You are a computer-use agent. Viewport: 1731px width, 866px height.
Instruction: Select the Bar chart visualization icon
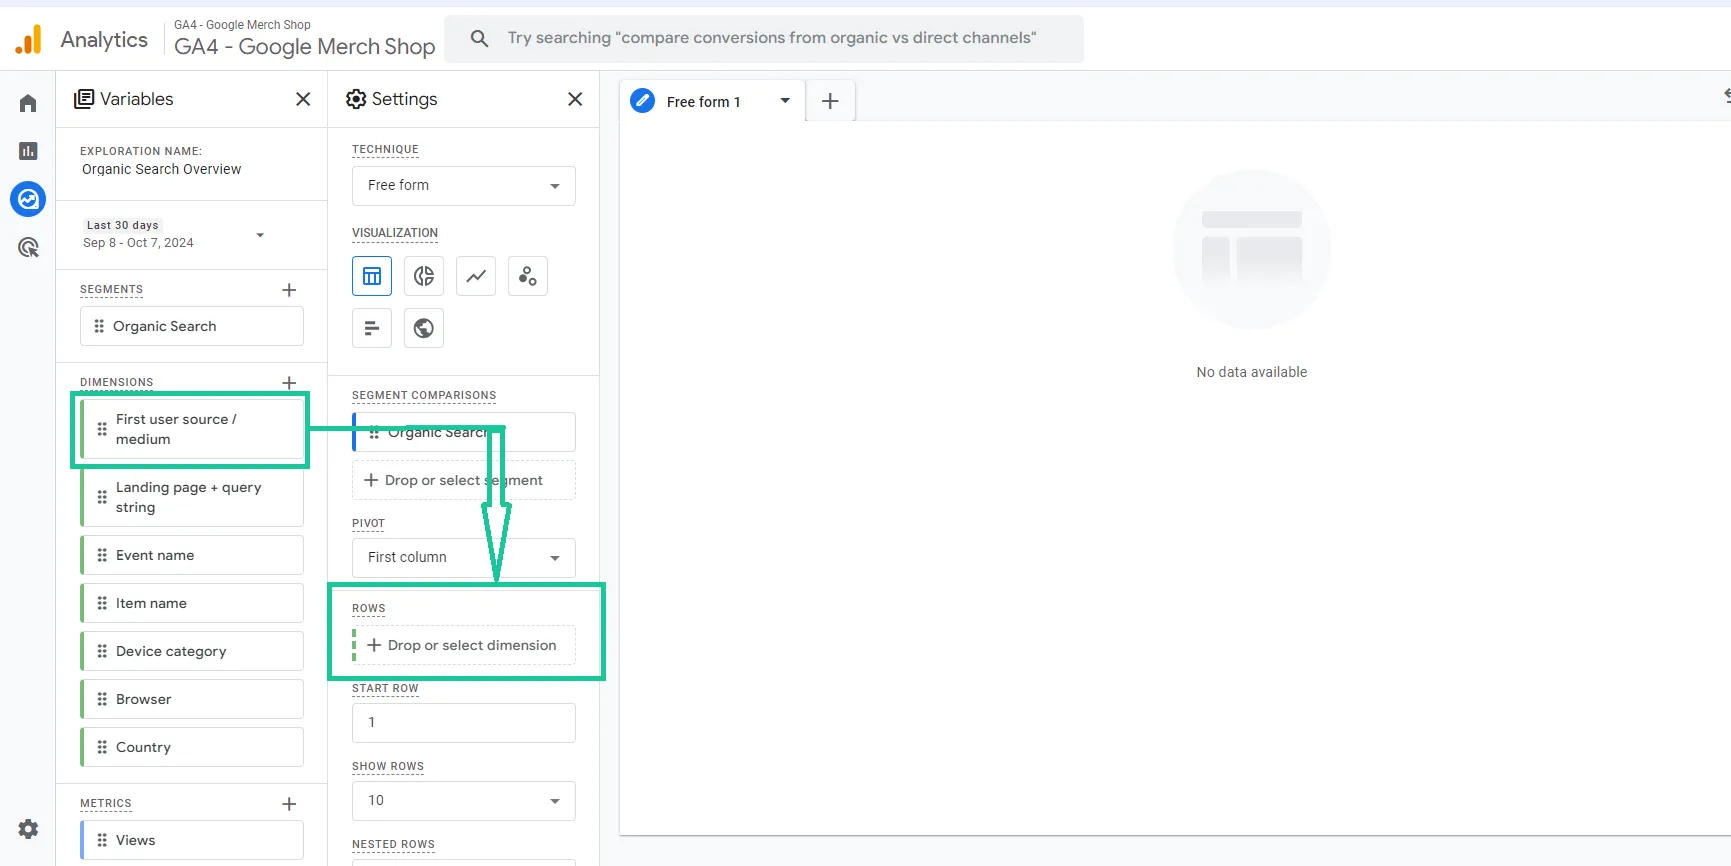pyautogui.click(x=372, y=328)
